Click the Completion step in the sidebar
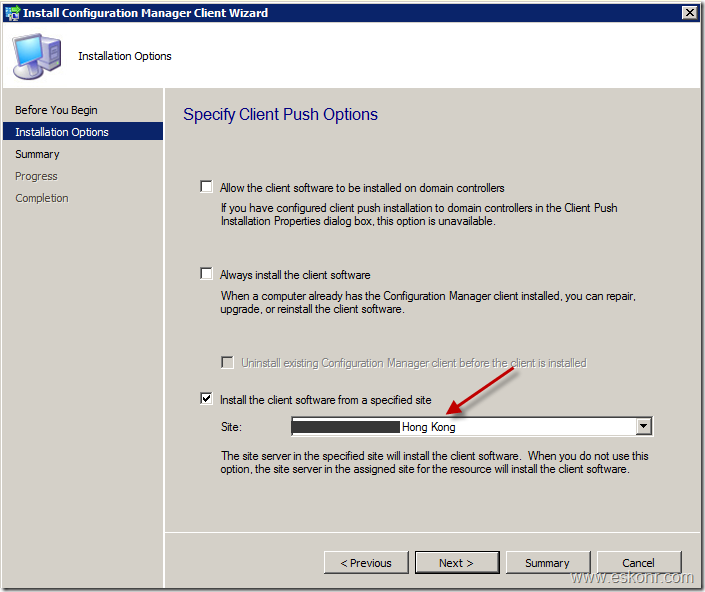Image resolution: width=705 pixels, height=592 pixels. (42, 198)
